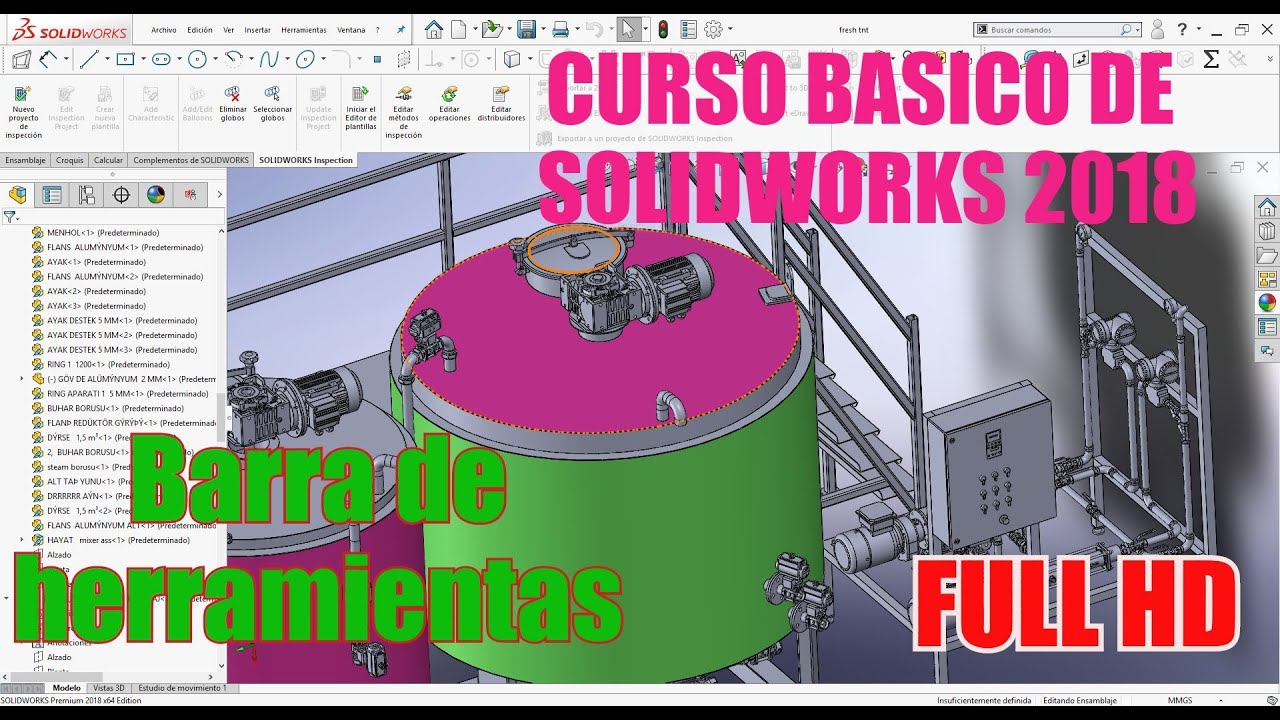1280x720 pixels.
Task: Open the Herramientas menu
Action: [x=304, y=30]
